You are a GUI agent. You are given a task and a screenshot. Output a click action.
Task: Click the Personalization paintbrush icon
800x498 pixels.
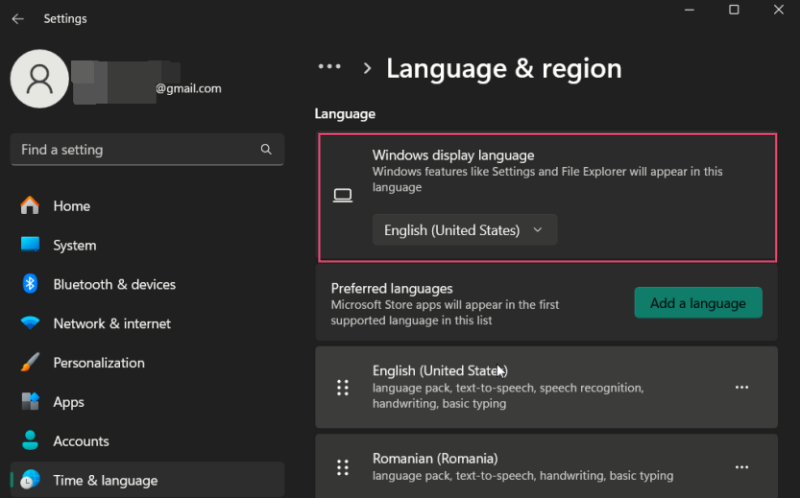30,362
